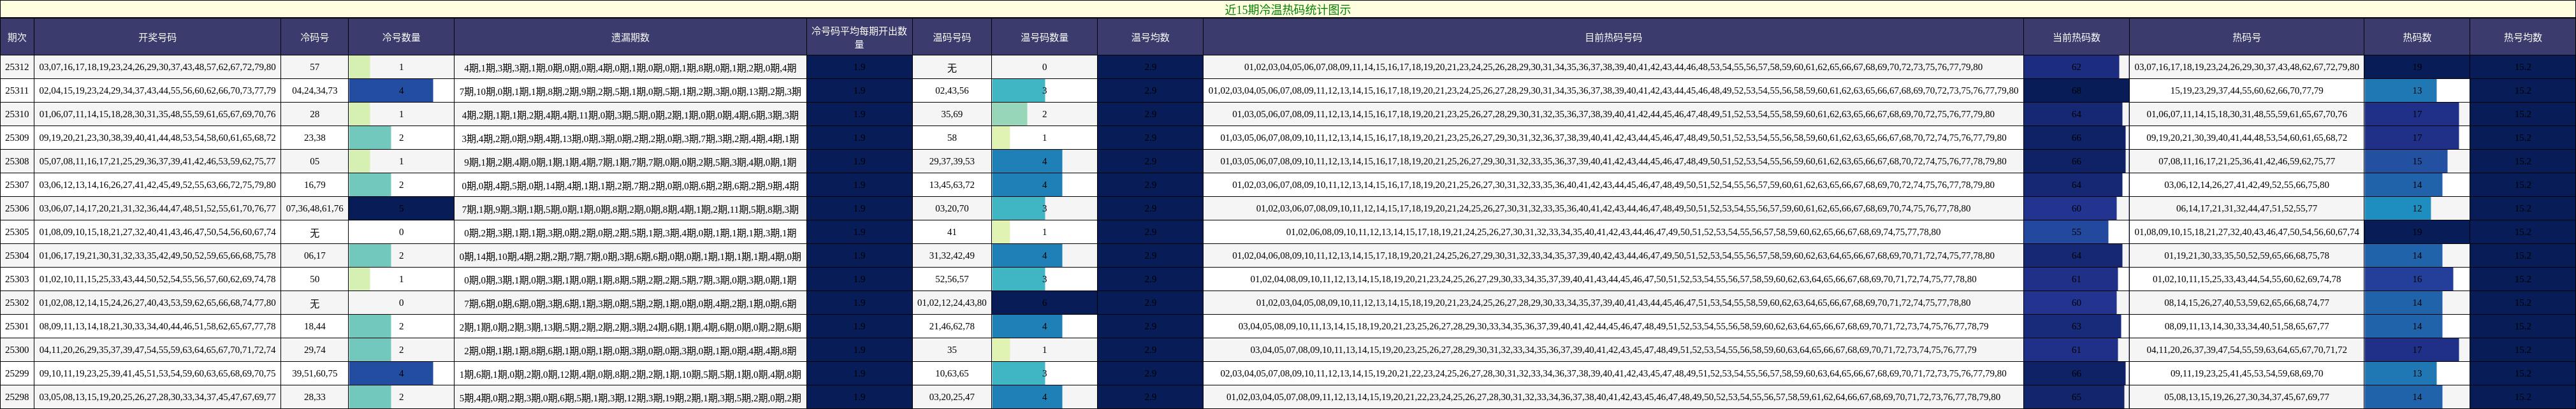Select the 目前热码号码 column header
2576x409 pixels.
(x=1613, y=37)
